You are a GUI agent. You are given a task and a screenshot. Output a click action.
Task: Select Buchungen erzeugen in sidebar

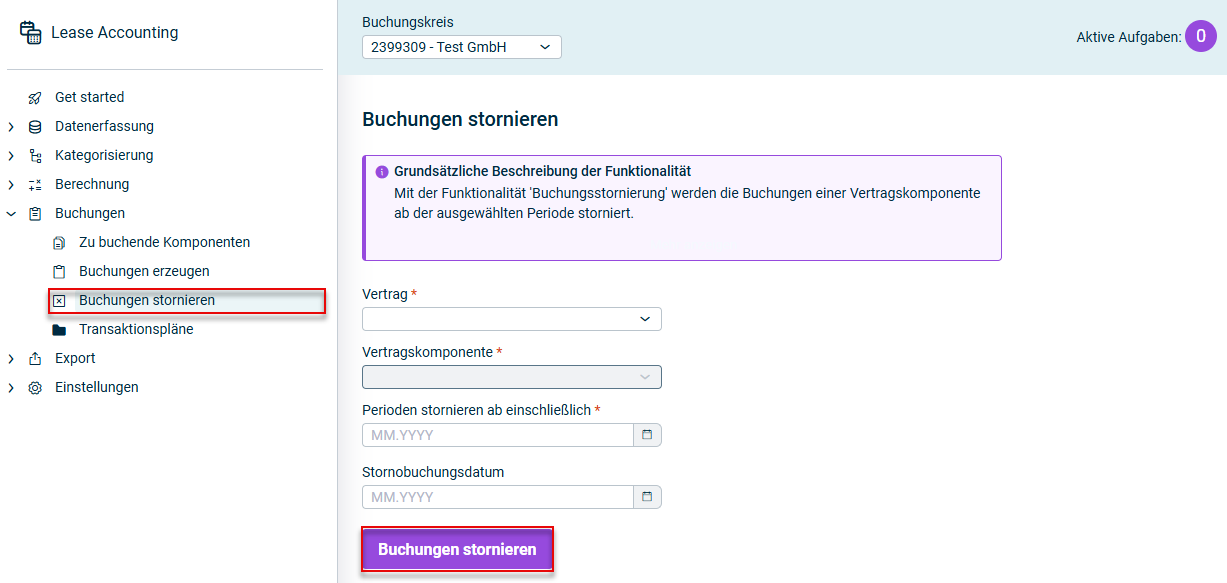144,271
